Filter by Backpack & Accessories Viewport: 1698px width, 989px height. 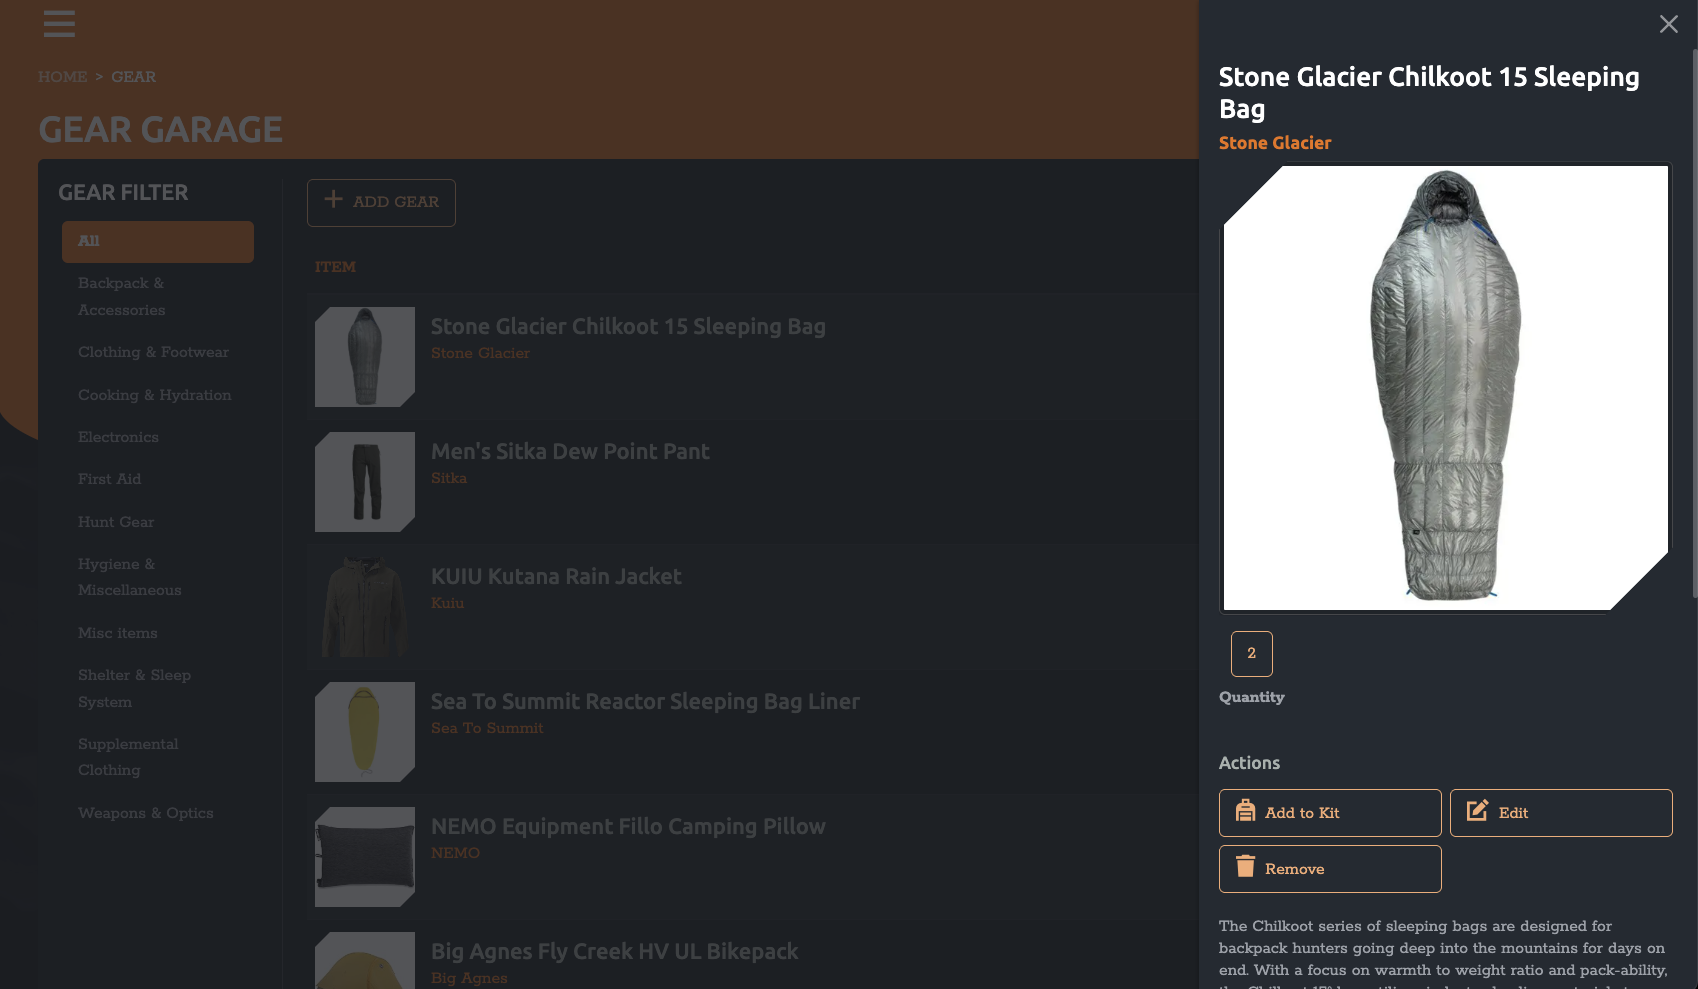click(x=158, y=297)
